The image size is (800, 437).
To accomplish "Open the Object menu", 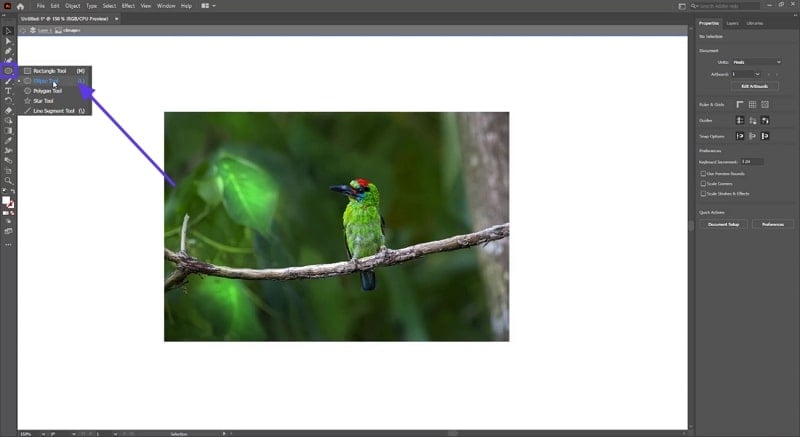I will coord(72,6).
